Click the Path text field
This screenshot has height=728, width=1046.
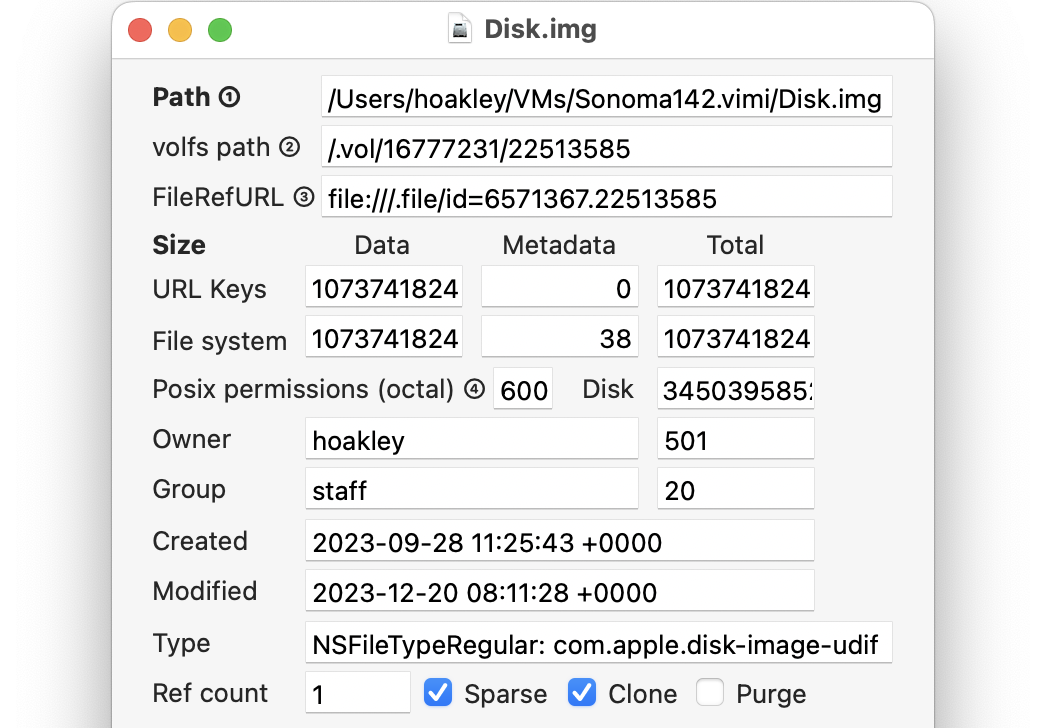(606, 99)
